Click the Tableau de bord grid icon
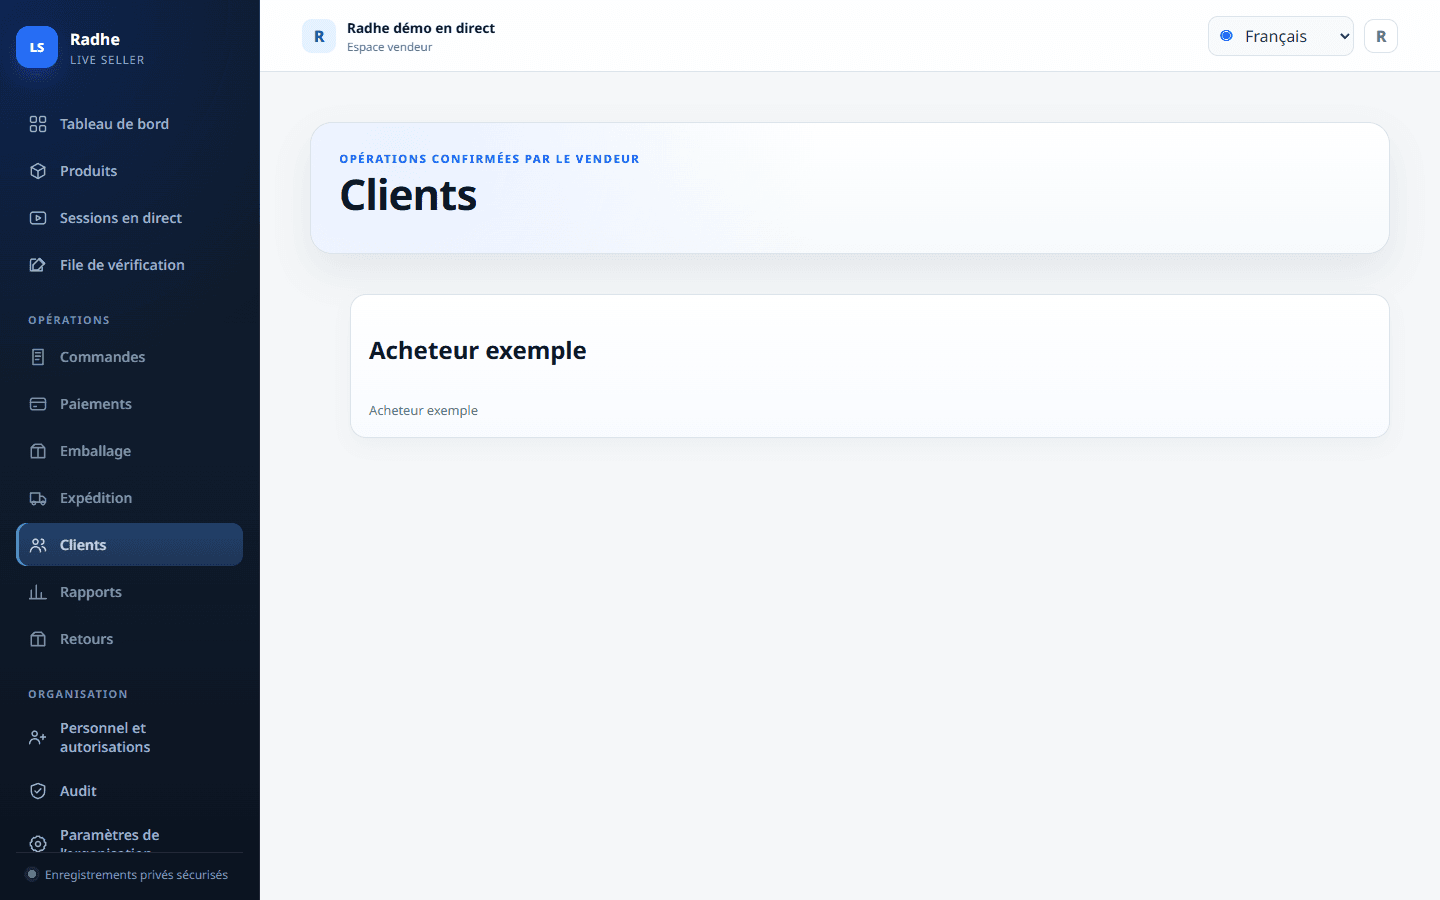Image resolution: width=1440 pixels, height=900 pixels. coord(38,124)
